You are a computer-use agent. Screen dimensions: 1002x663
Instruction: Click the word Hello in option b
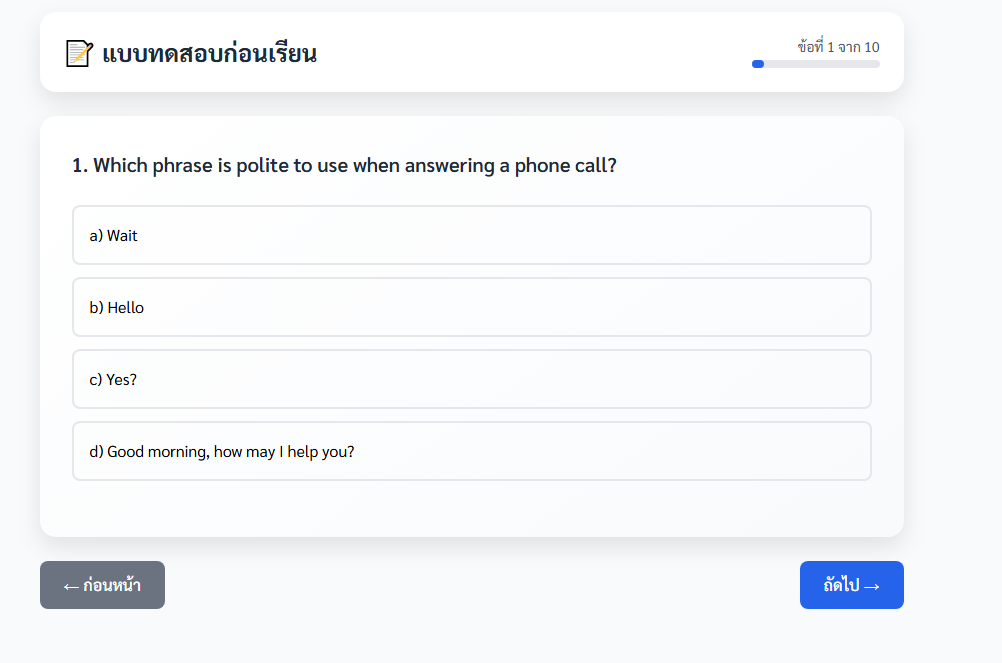[125, 308]
